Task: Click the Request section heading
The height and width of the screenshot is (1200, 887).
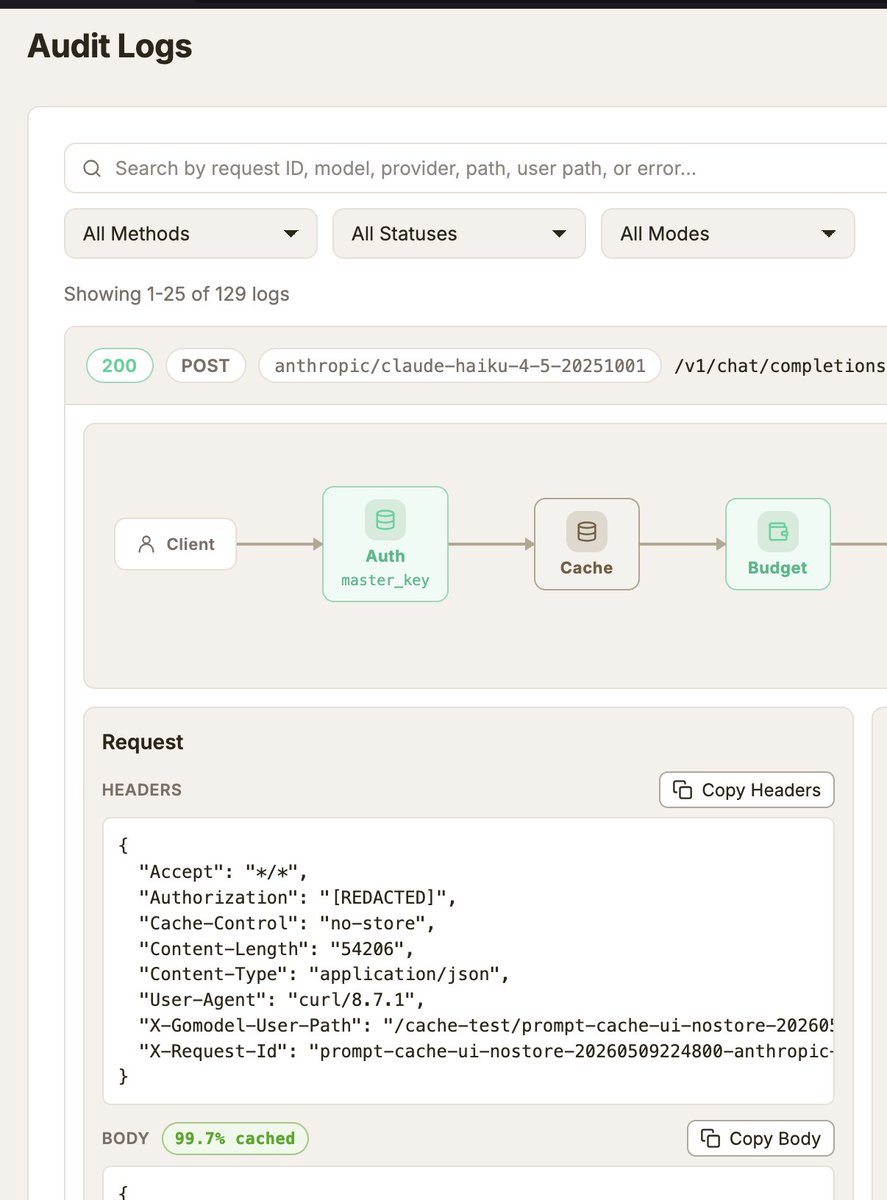Action: click(x=143, y=742)
